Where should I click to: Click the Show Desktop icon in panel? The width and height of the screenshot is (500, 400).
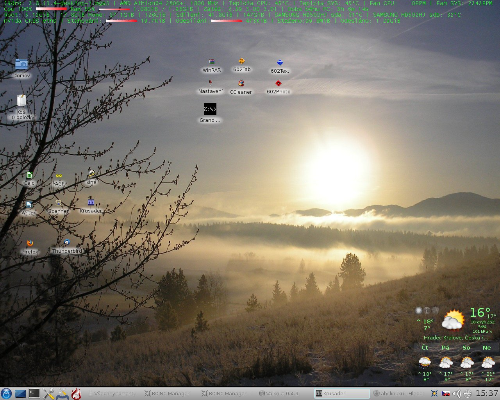[x=20, y=394]
